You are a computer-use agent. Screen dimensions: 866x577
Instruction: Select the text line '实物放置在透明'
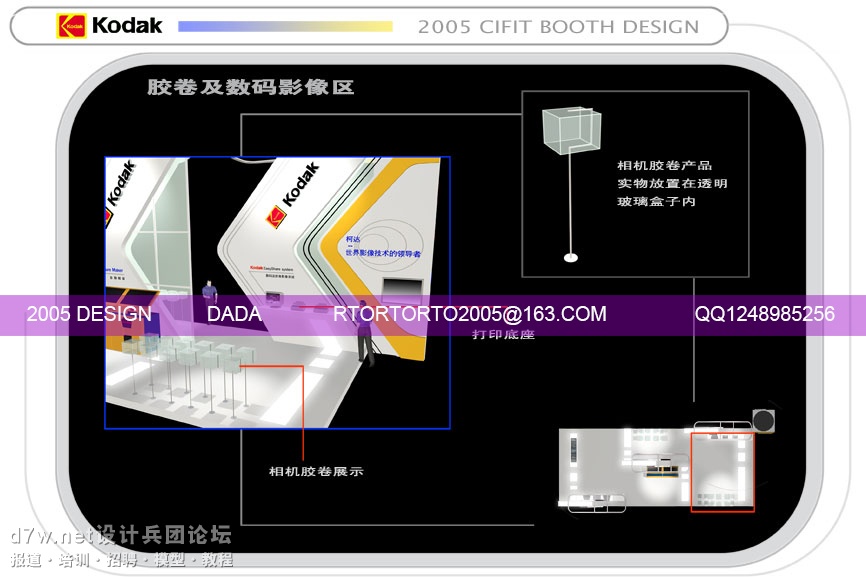(672, 183)
